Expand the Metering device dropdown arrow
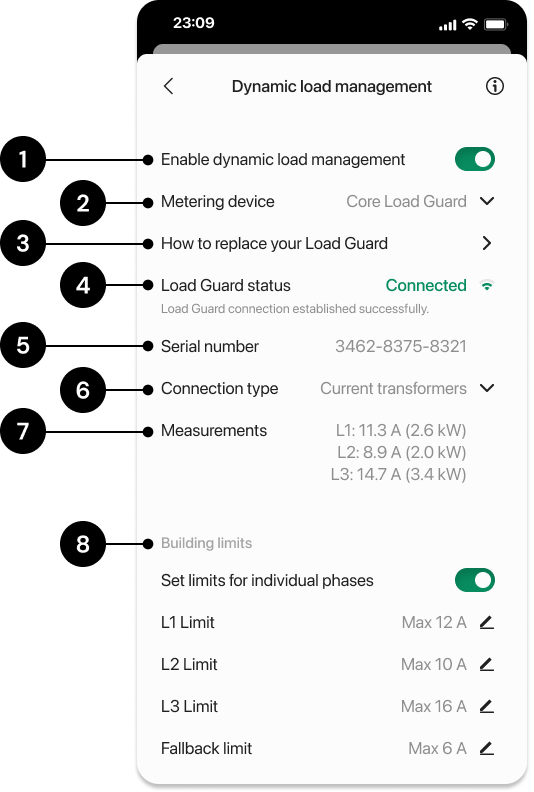 point(487,201)
